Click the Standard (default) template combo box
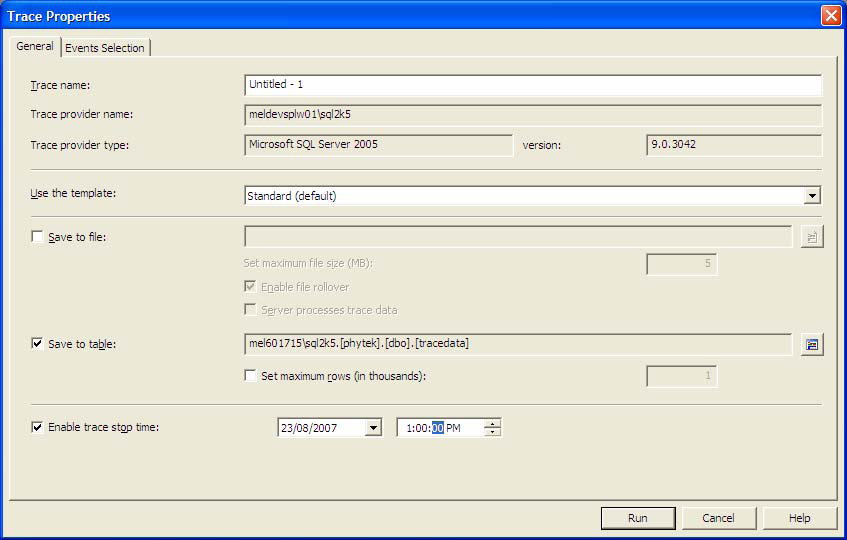The width and height of the screenshot is (847, 540). coord(523,196)
